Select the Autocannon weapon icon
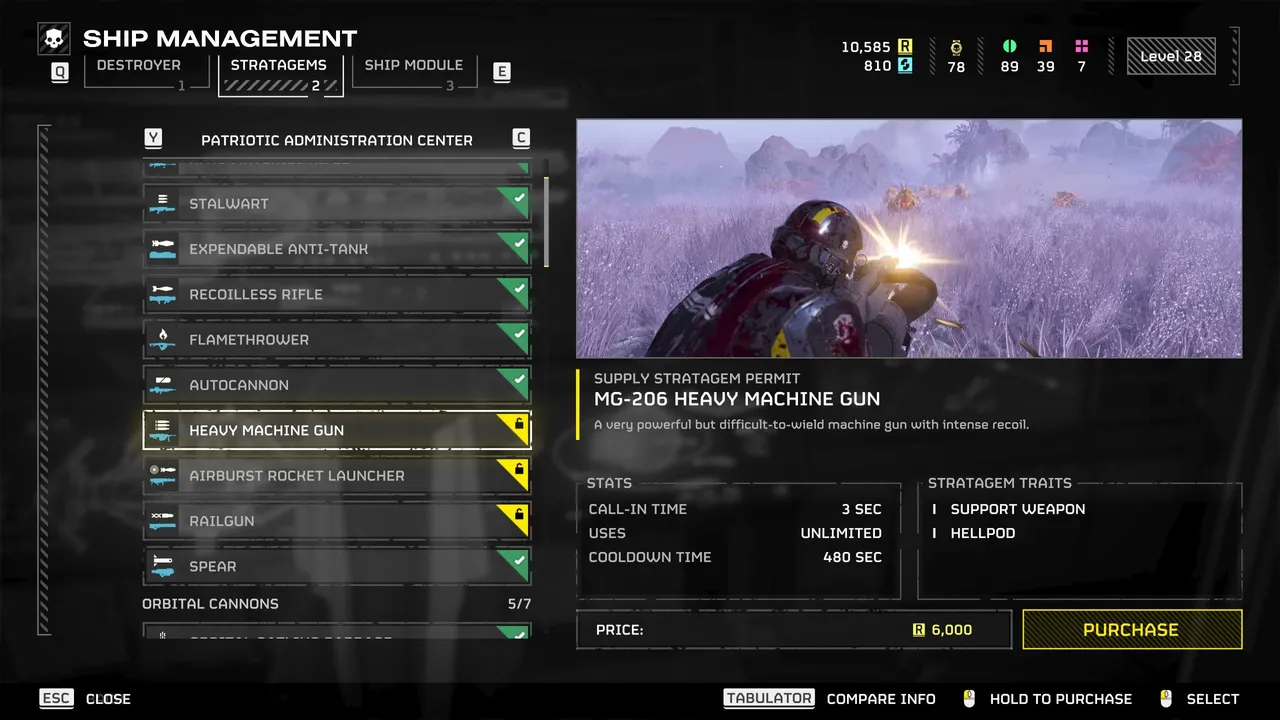The width and height of the screenshot is (1280, 720). click(x=162, y=385)
